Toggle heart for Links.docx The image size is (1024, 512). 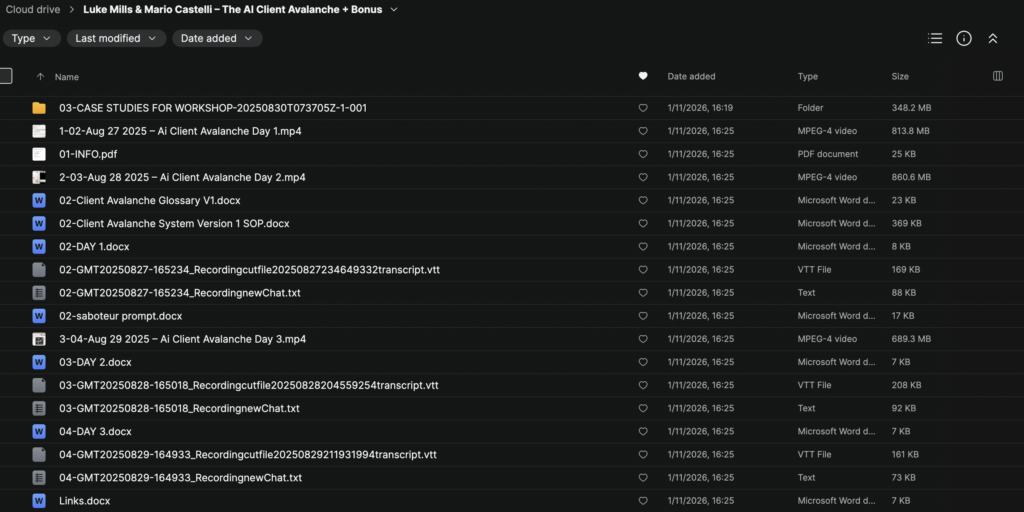(x=643, y=501)
